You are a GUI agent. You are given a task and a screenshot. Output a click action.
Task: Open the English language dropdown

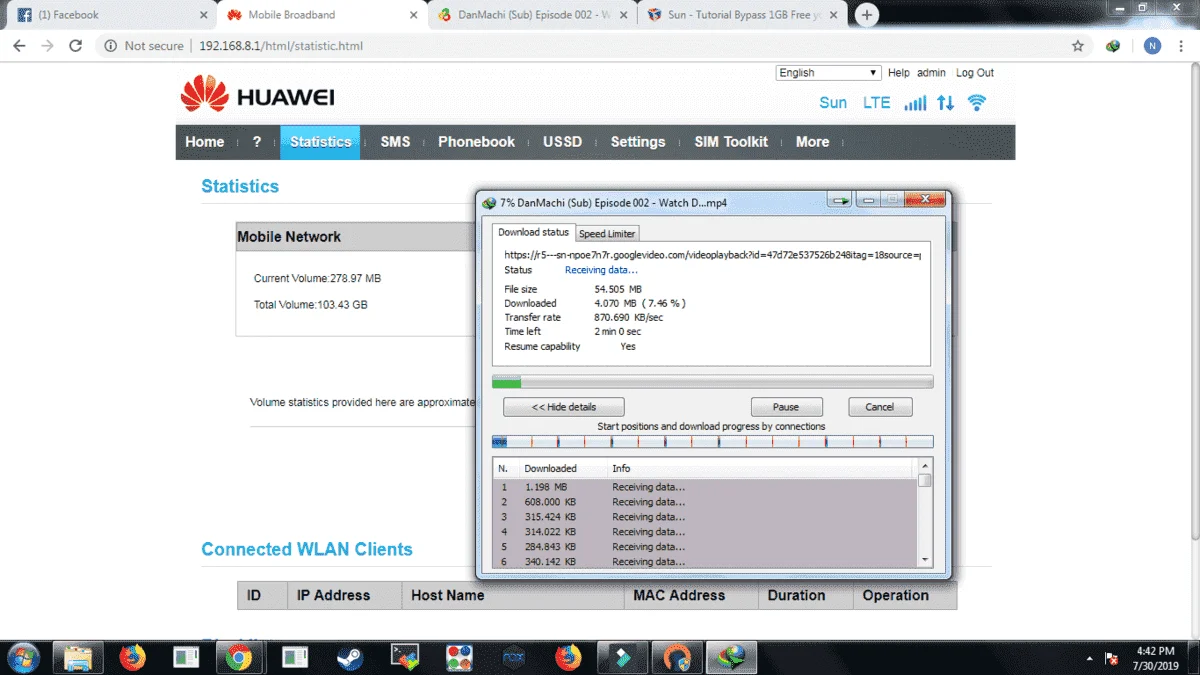(x=828, y=73)
